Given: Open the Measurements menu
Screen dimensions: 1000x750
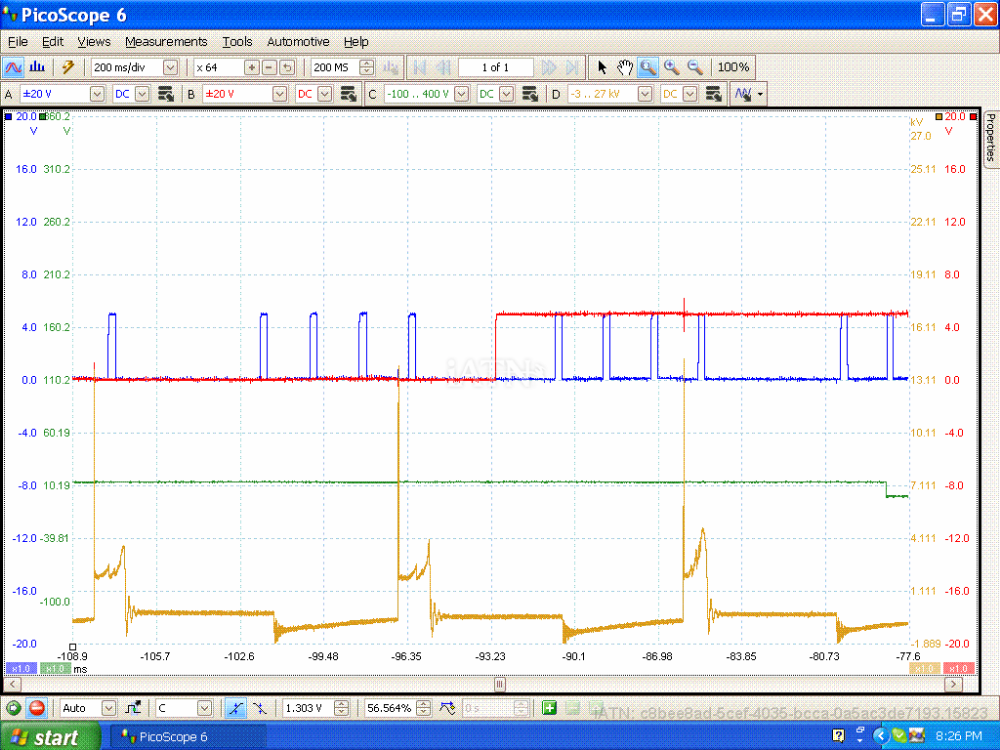Looking at the screenshot, I should click(x=166, y=42).
